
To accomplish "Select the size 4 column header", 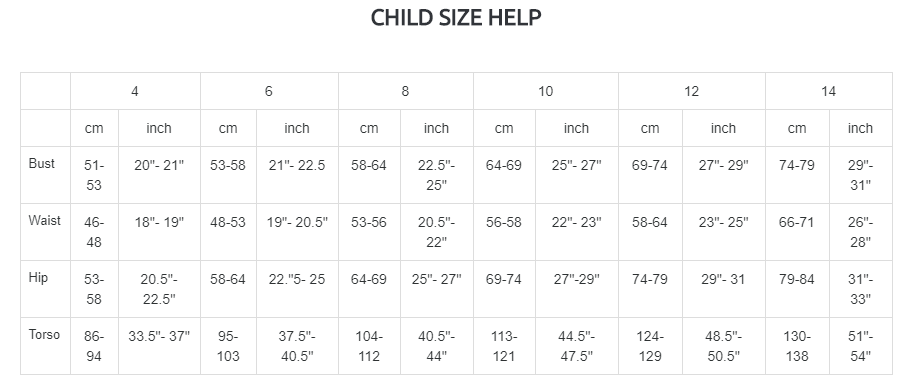I will click(x=135, y=91).
